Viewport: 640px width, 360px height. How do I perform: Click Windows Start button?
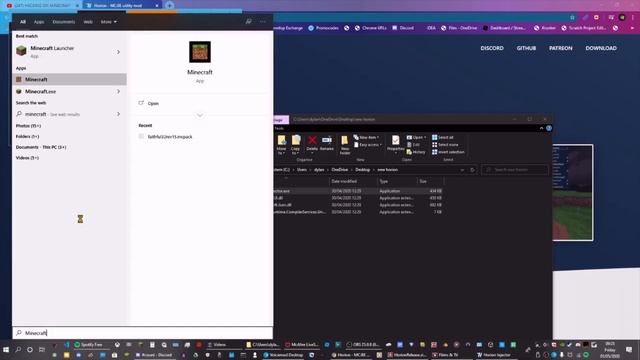(x=6, y=349)
